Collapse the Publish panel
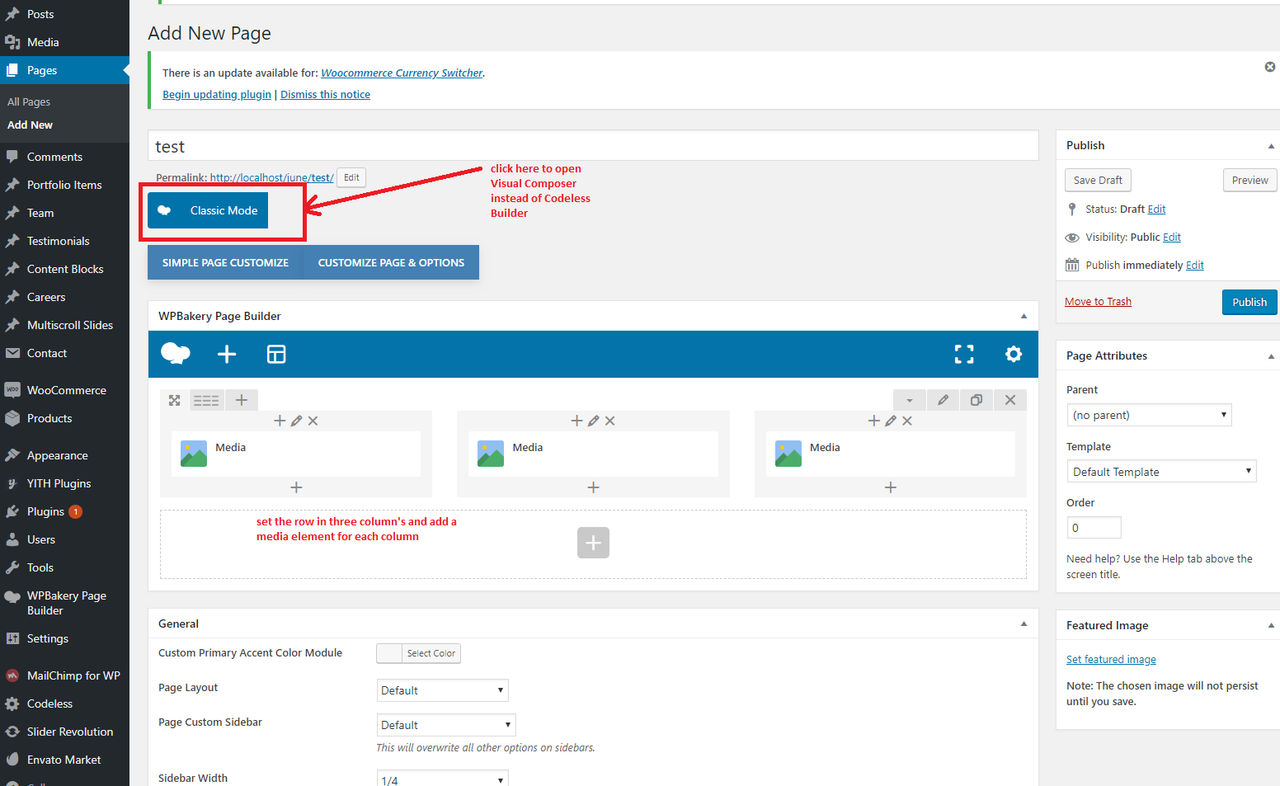Viewport: 1280px width, 786px height. coord(1272,146)
